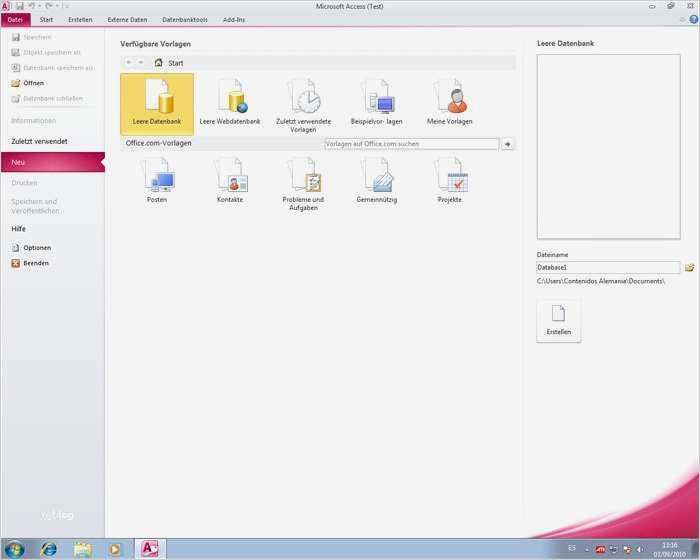This screenshot has width=700, height=560.
Task: Open the Externe Daten tab
Action: (127, 20)
